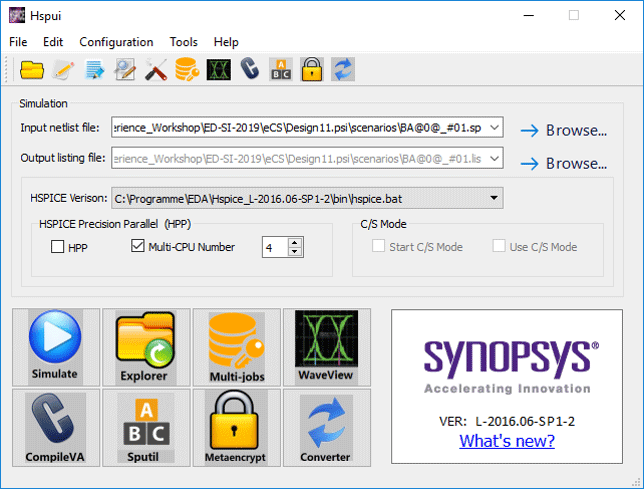644x489 pixels.
Task: Open the HSPICE Version dropdown
Action: pos(307,198)
